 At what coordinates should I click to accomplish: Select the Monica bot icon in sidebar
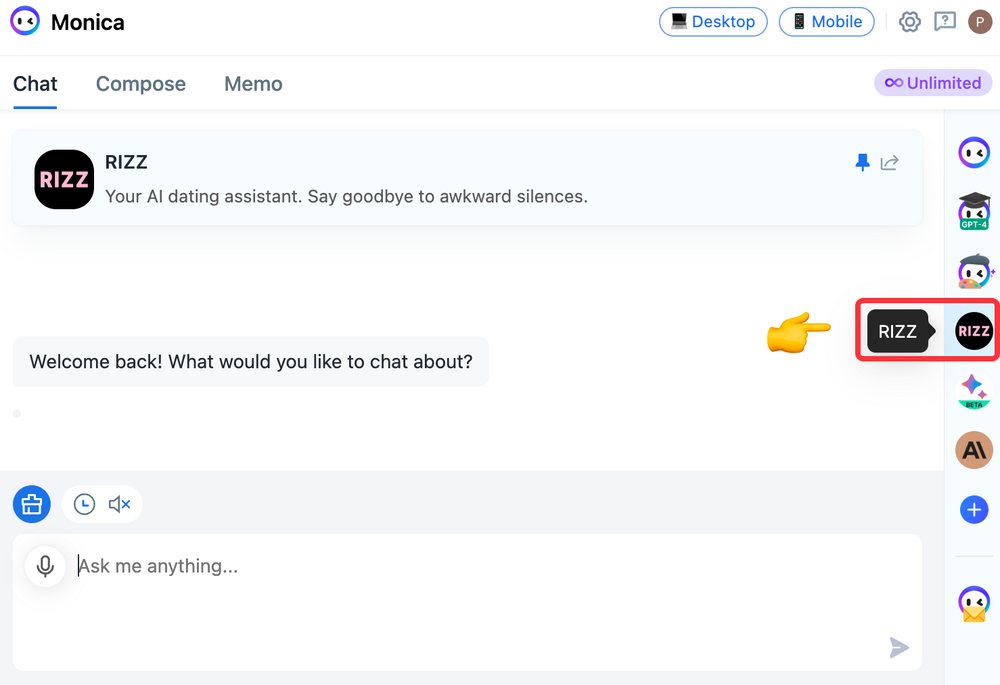[973, 152]
